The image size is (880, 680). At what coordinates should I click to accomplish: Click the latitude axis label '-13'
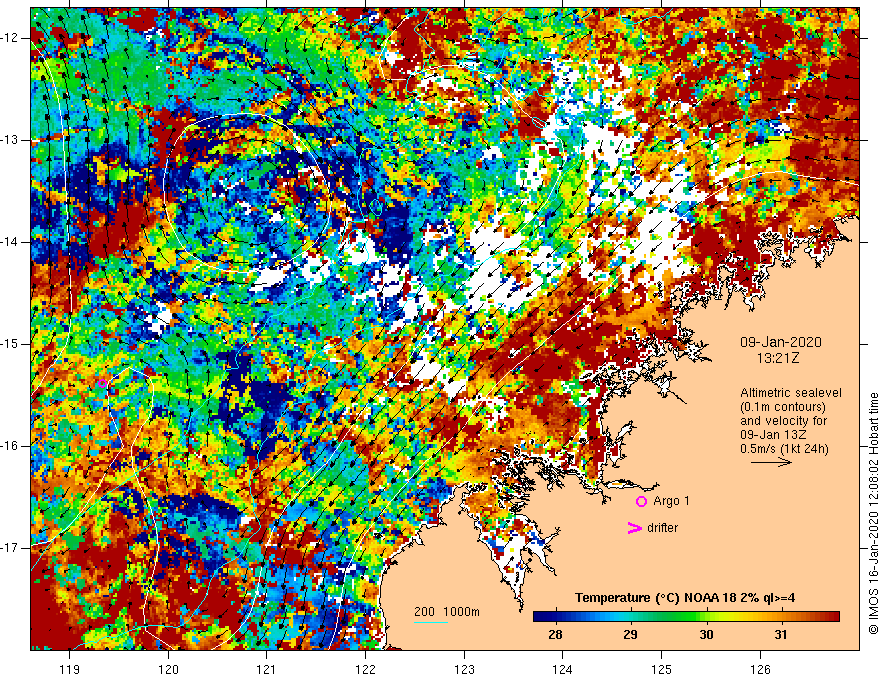(10, 140)
